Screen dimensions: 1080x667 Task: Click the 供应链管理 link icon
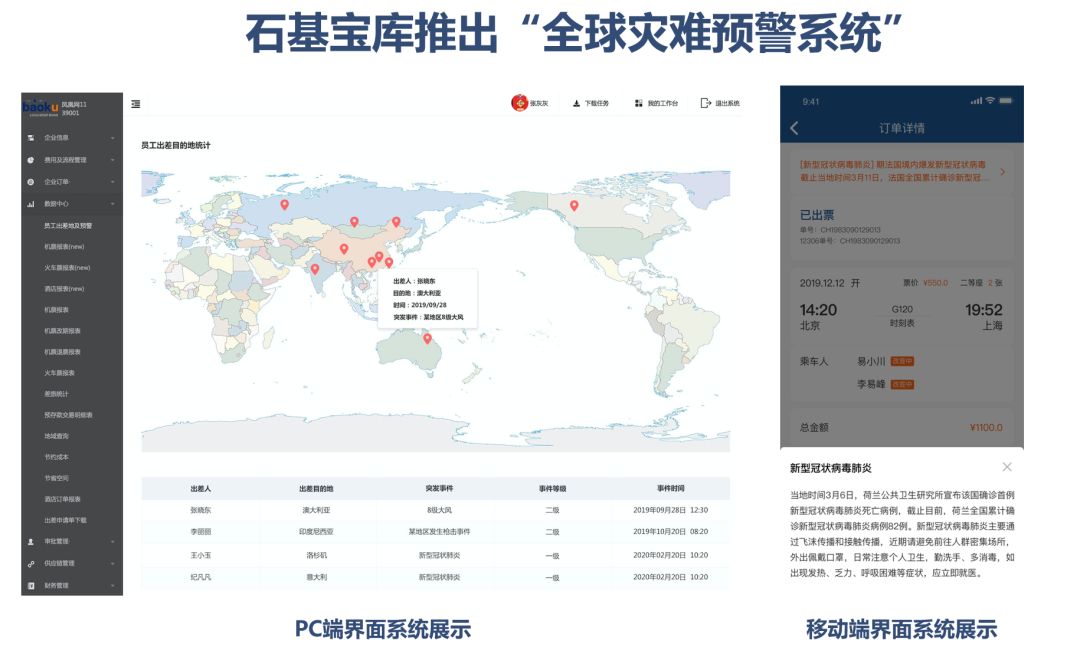(30, 564)
